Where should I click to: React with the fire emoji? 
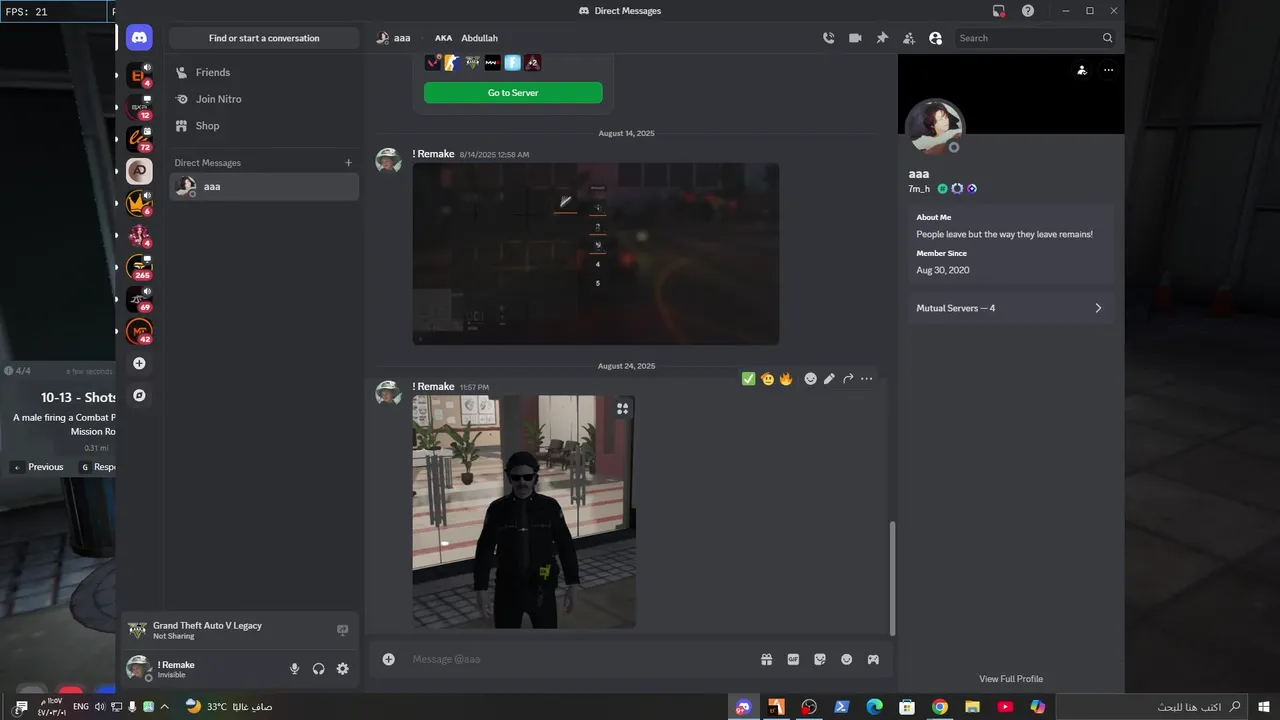[786, 379]
